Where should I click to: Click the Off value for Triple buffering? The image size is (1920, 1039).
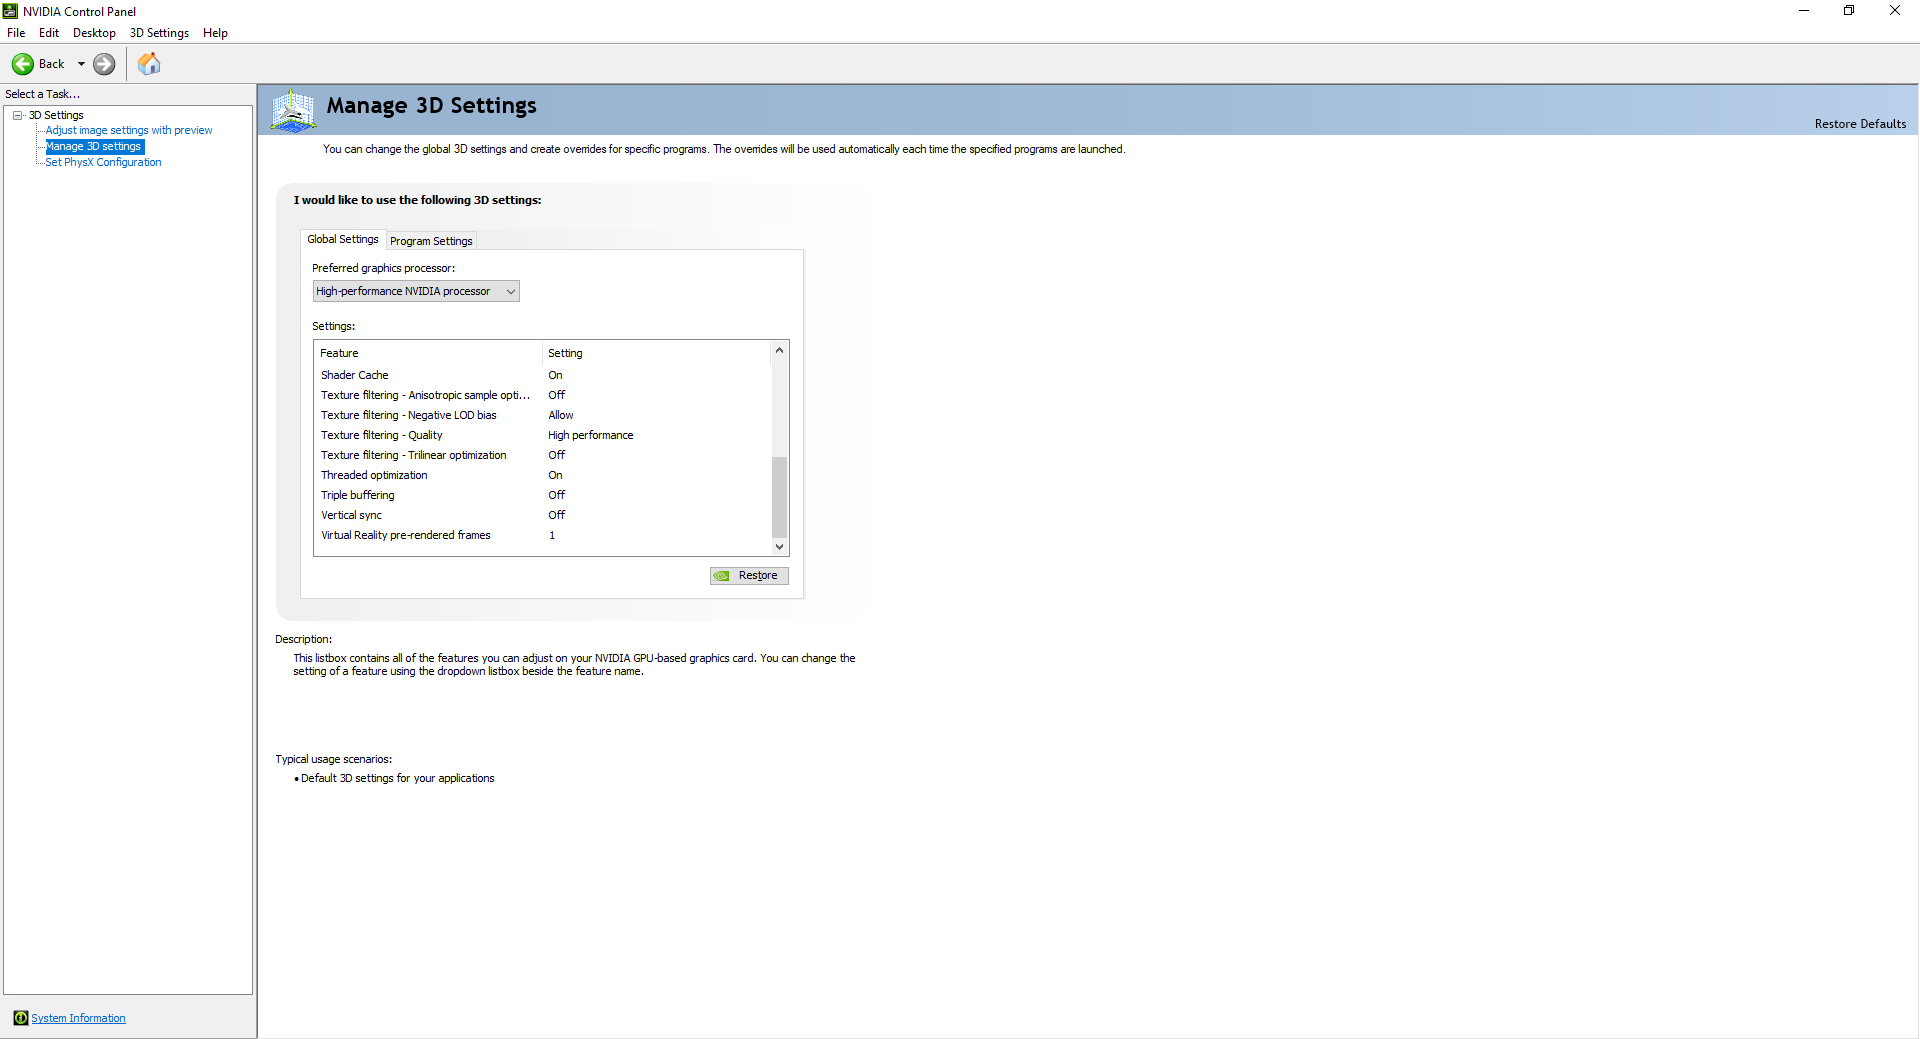point(556,495)
